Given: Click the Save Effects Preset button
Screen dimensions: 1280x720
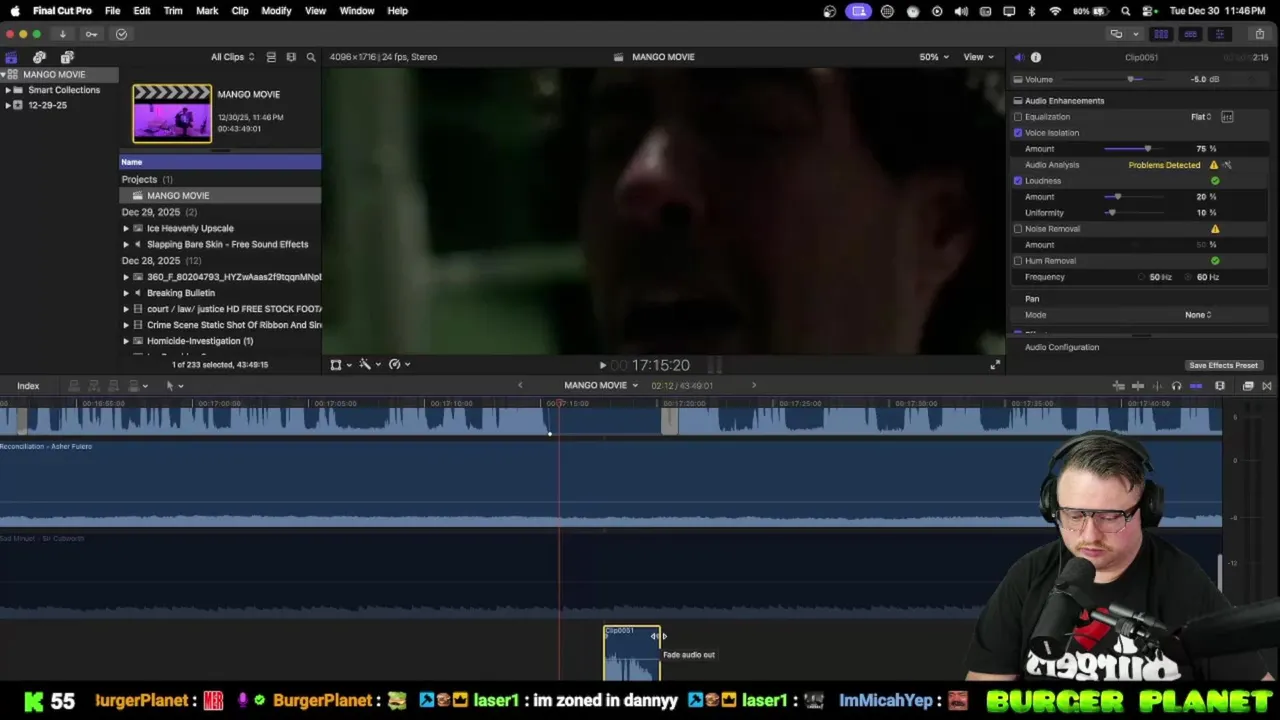Looking at the screenshot, I should click(1223, 365).
